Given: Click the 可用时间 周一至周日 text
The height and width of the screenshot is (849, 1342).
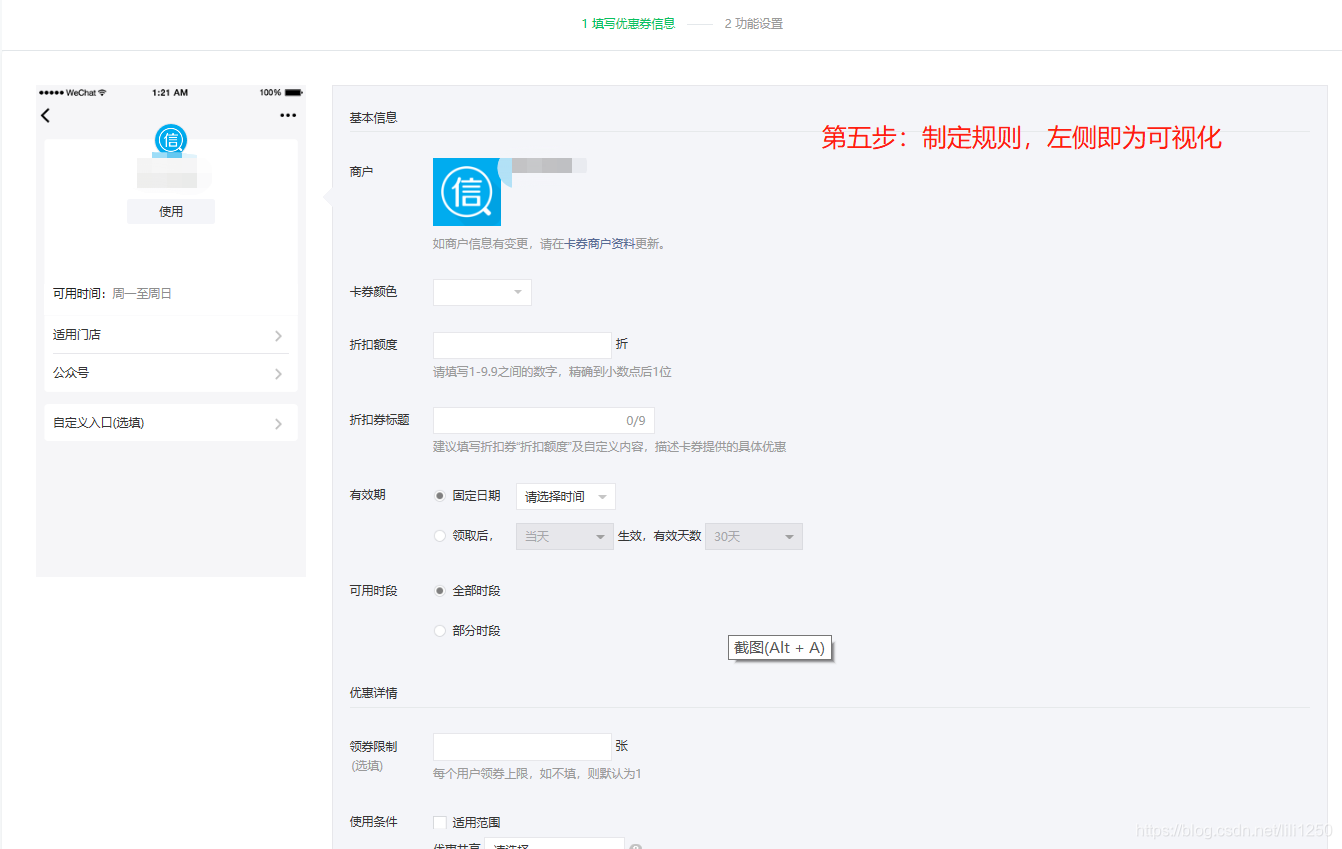Looking at the screenshot, I should pos(113,294).
